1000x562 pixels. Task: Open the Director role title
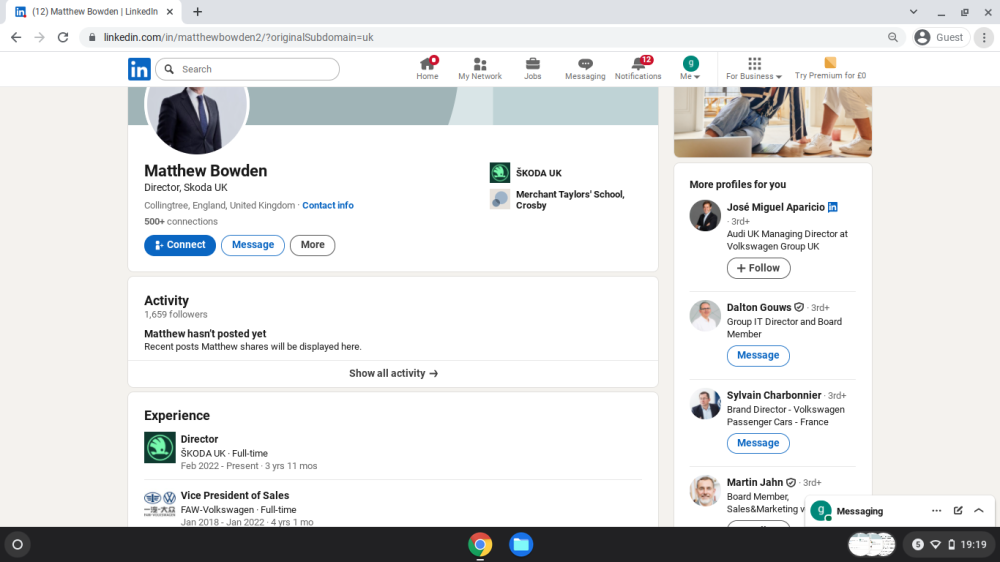199,439
